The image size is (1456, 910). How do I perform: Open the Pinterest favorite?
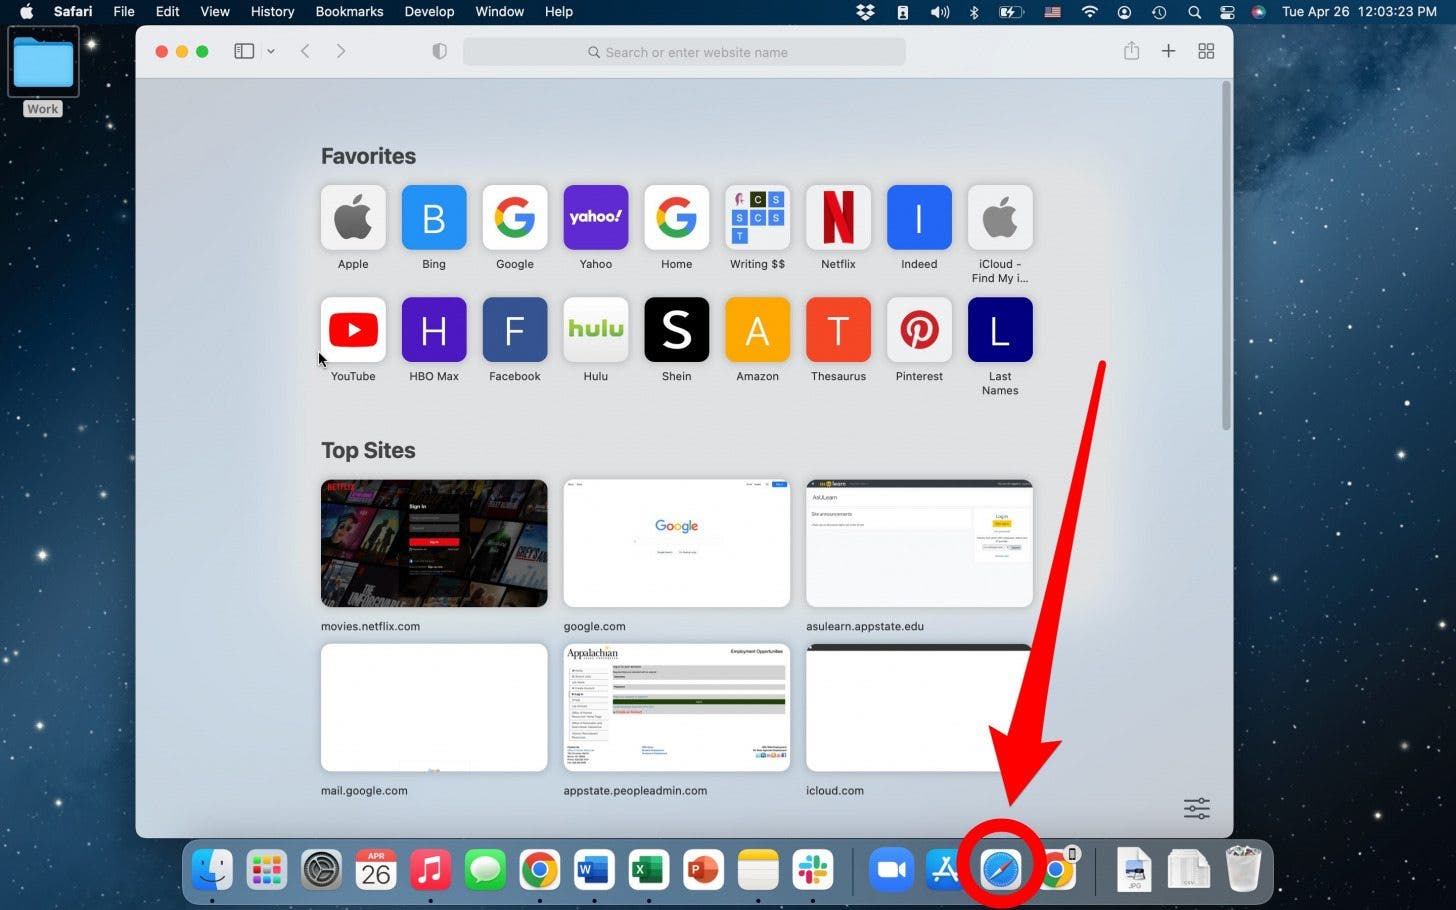[919, 329]
